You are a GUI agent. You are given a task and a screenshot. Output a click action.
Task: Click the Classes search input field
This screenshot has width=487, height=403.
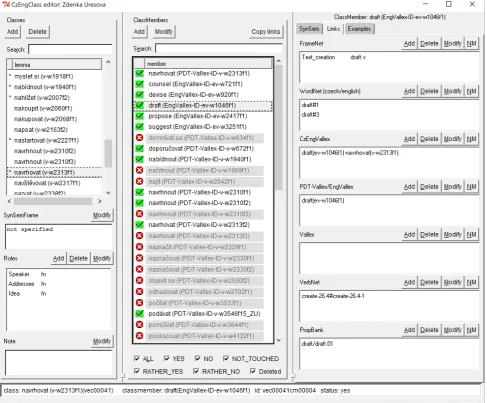tap(70, 49)
